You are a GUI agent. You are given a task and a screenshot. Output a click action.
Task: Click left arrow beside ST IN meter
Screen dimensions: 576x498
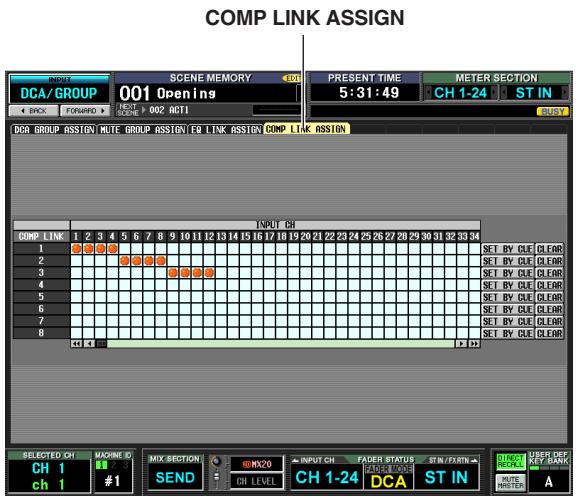pyautogui.click(x=504, y=93)
